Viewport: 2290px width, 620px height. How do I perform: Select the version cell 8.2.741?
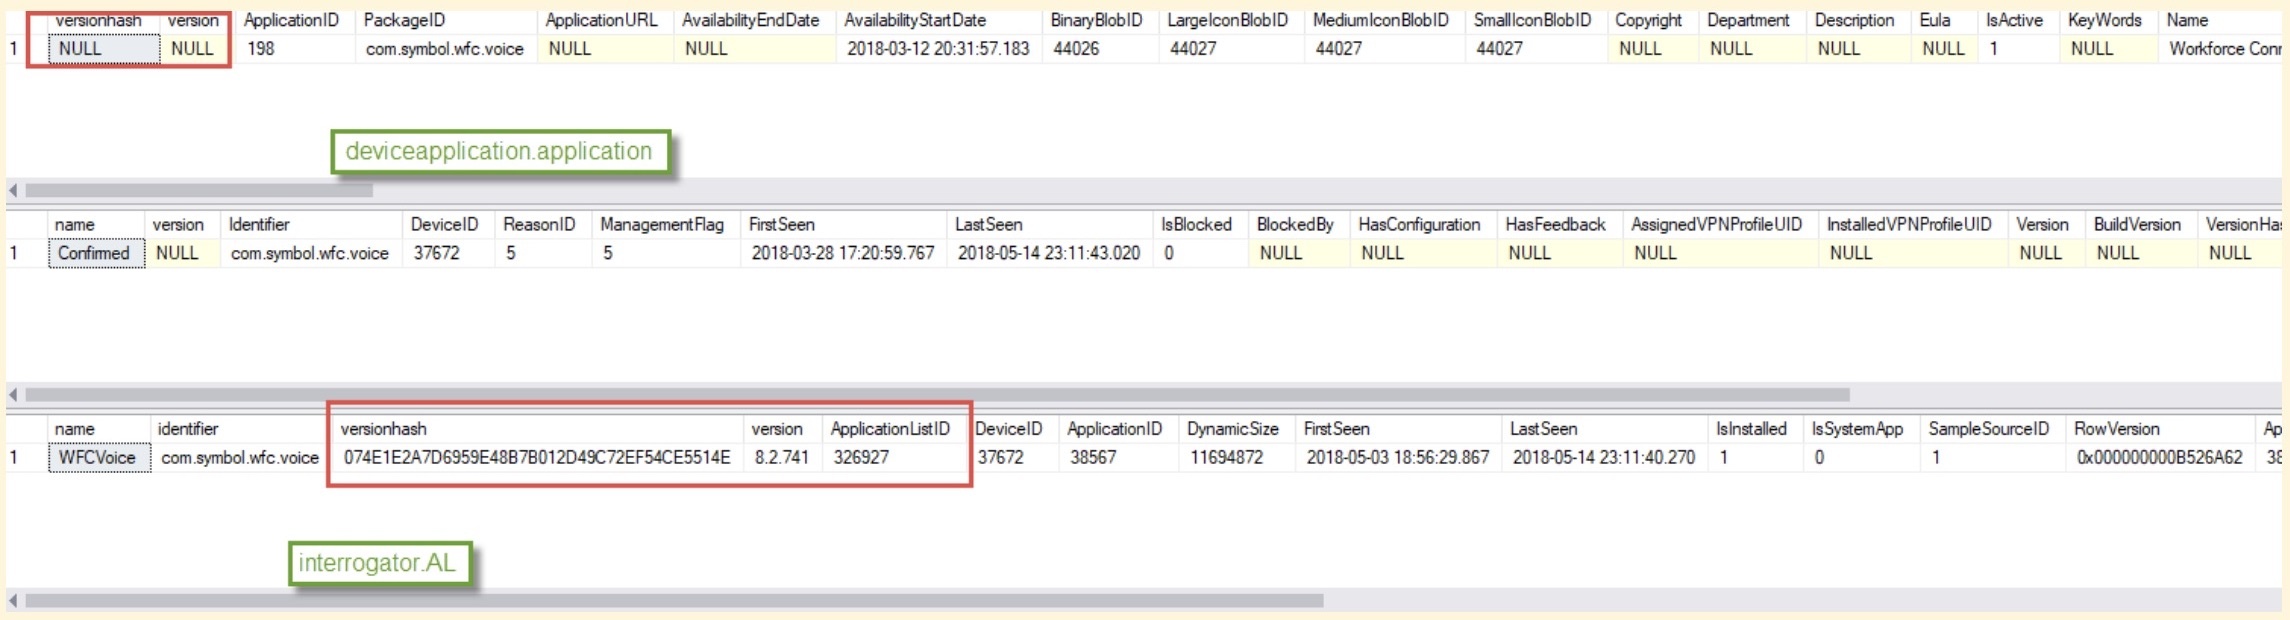pyautogui.click(x=781, y=458)
